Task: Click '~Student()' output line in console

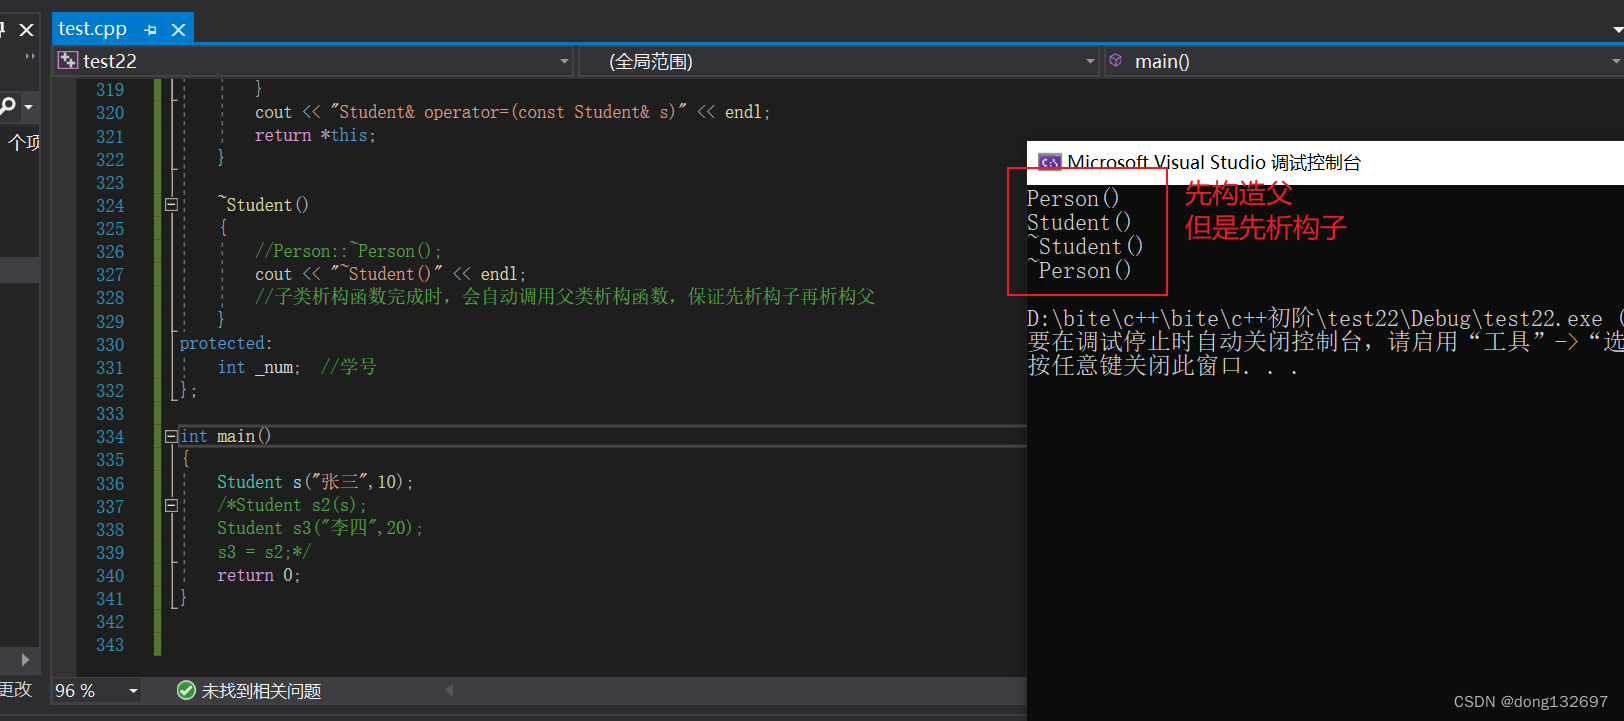Action: click(x=1085, y=247)
